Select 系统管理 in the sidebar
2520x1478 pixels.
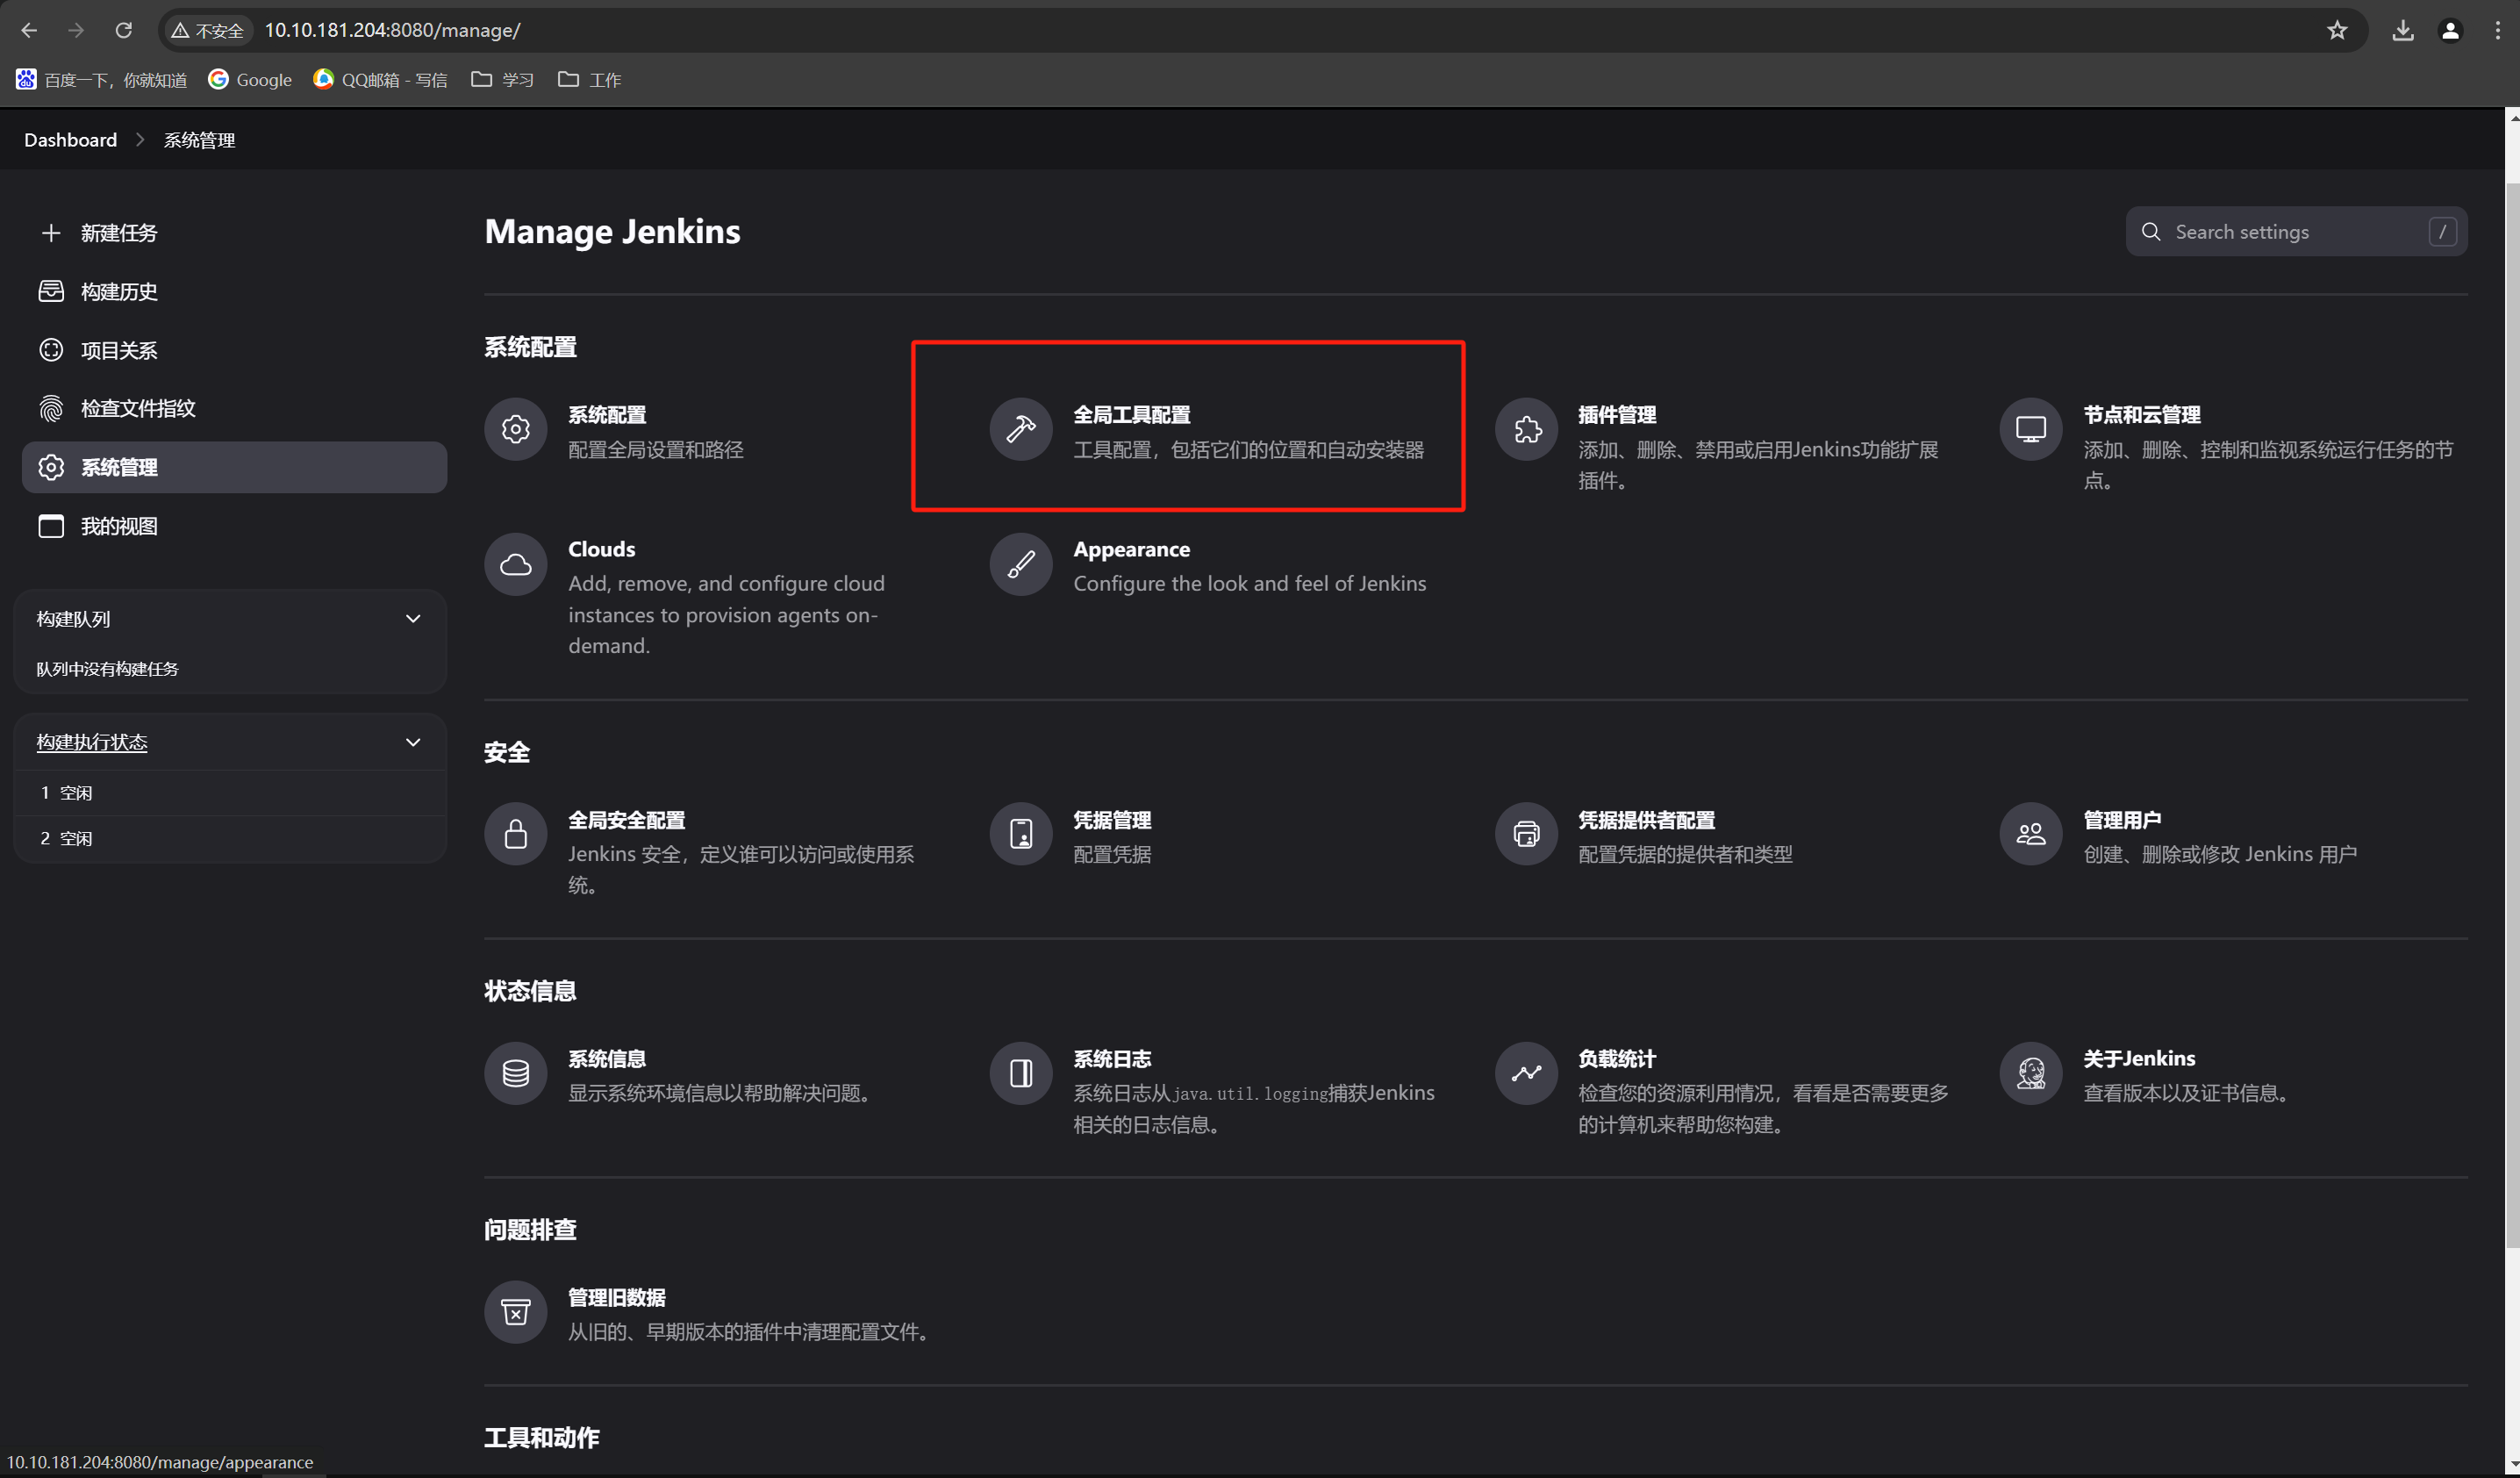point(234,467)
